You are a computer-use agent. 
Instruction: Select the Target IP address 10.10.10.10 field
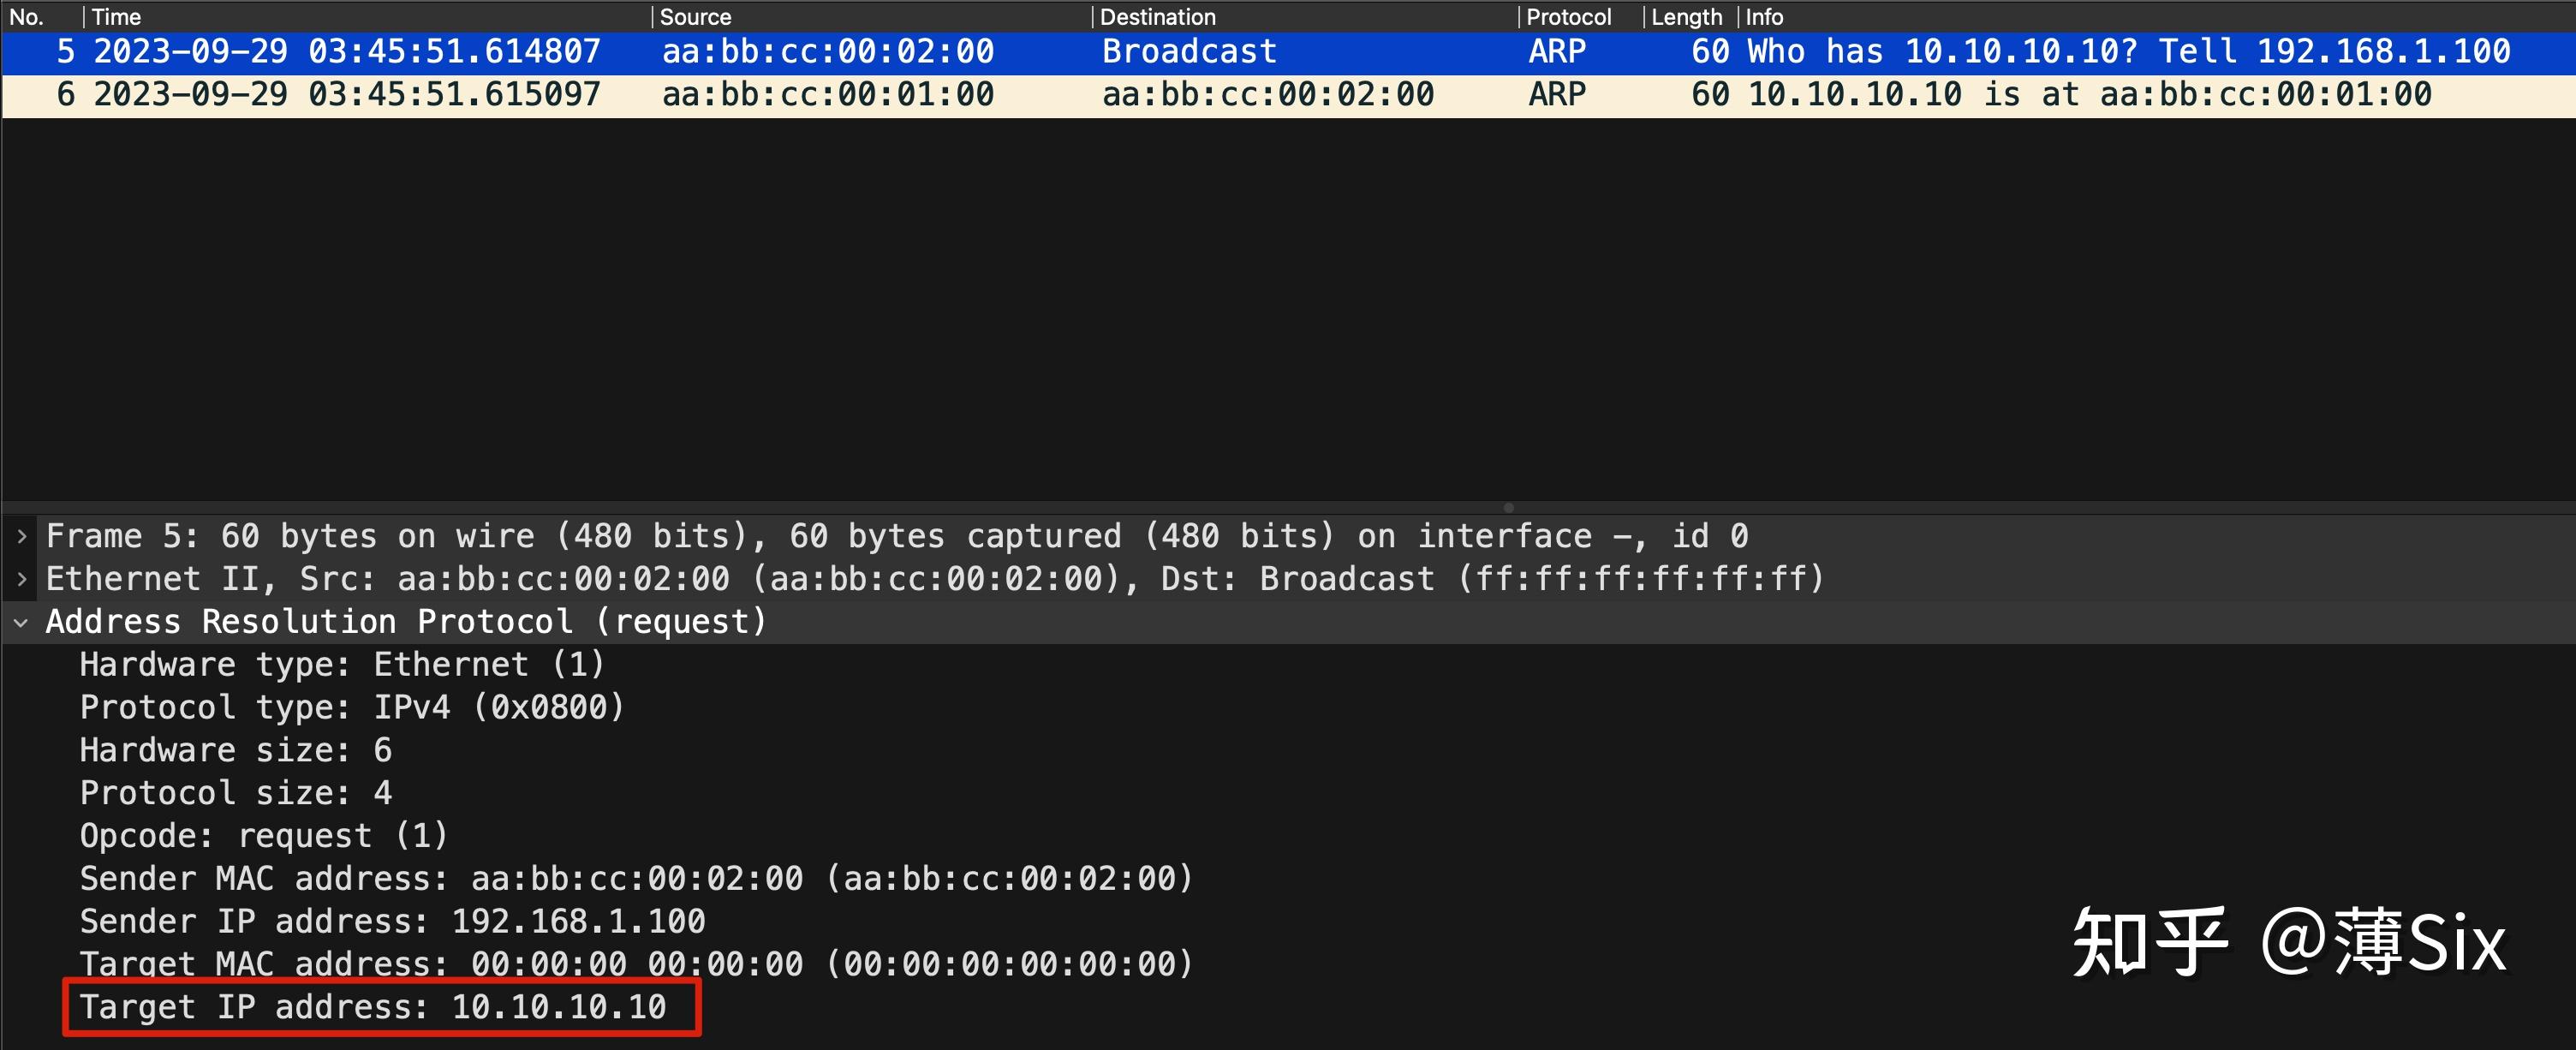373,1007
